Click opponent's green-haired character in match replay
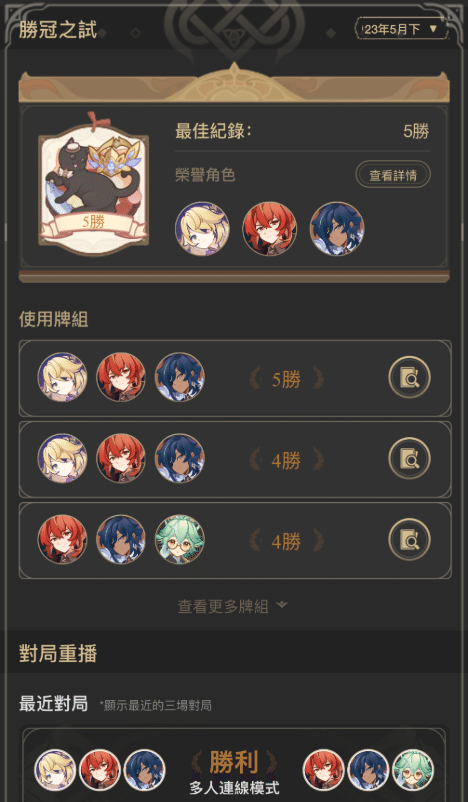468x802 pixels. [413, 770]
